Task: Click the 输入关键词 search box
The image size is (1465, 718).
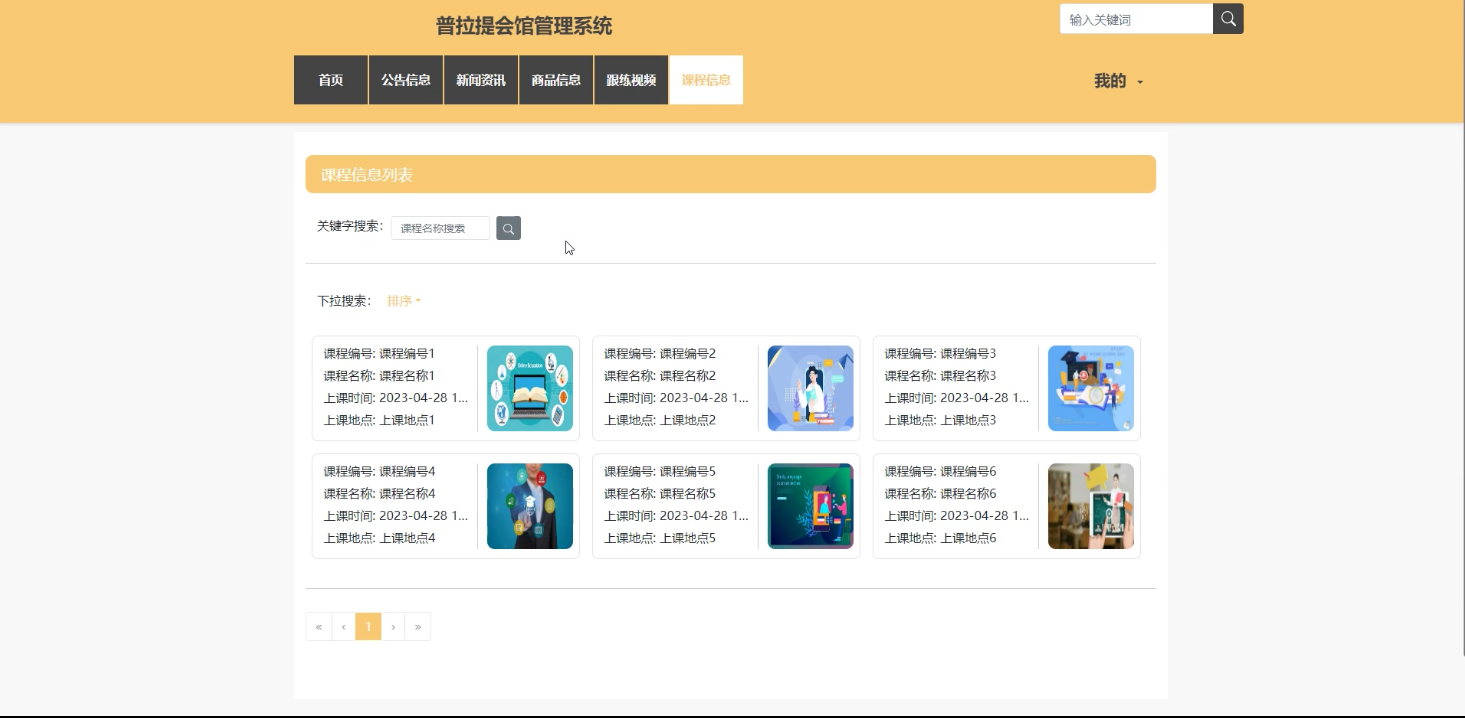Action: pyautogui.click(x=1135, y=18)
